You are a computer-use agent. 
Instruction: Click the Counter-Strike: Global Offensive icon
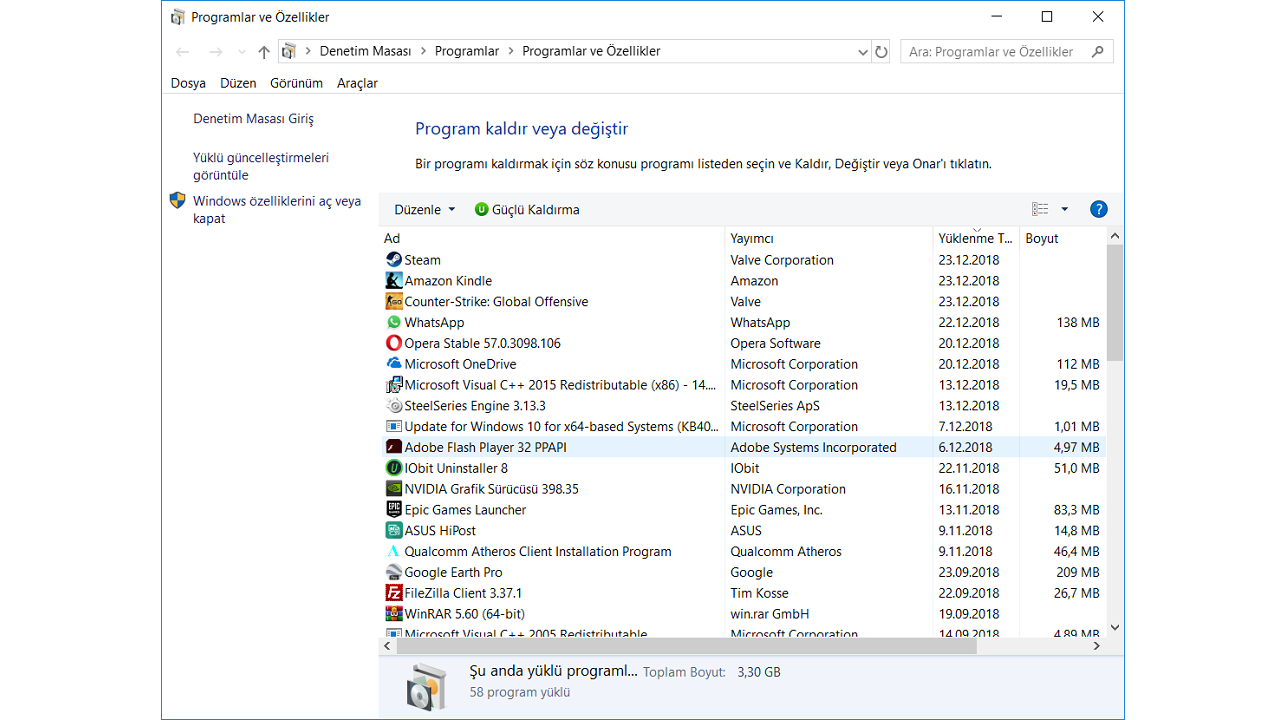pos(394,302)
